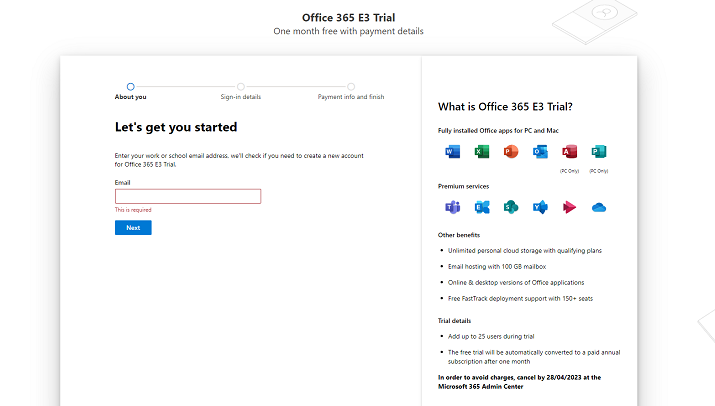Click the '(PC Only)' note under Publisher
The image size is (715, 406).
pyautogui.click(x=599, y=171)
